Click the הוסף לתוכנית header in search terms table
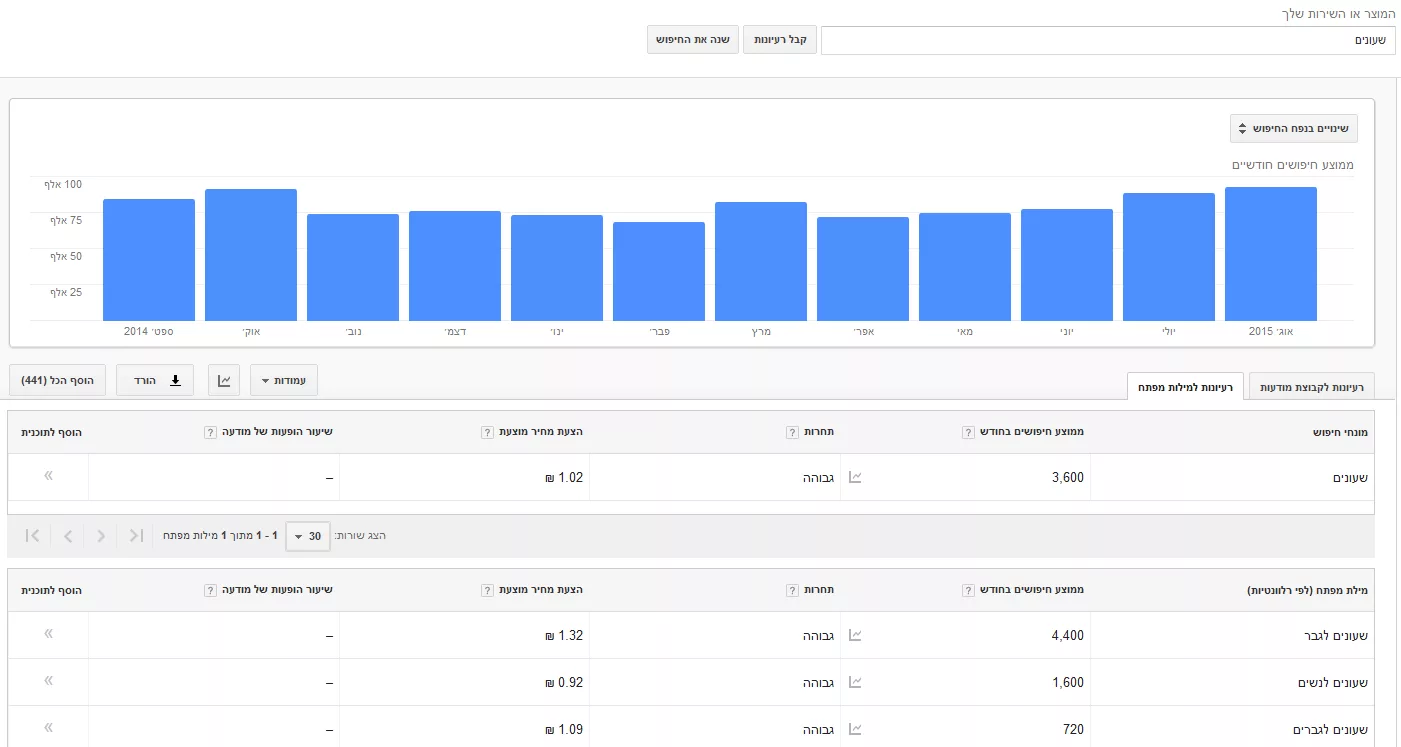This screenshot has width=1401, height=747. [51, 432]
